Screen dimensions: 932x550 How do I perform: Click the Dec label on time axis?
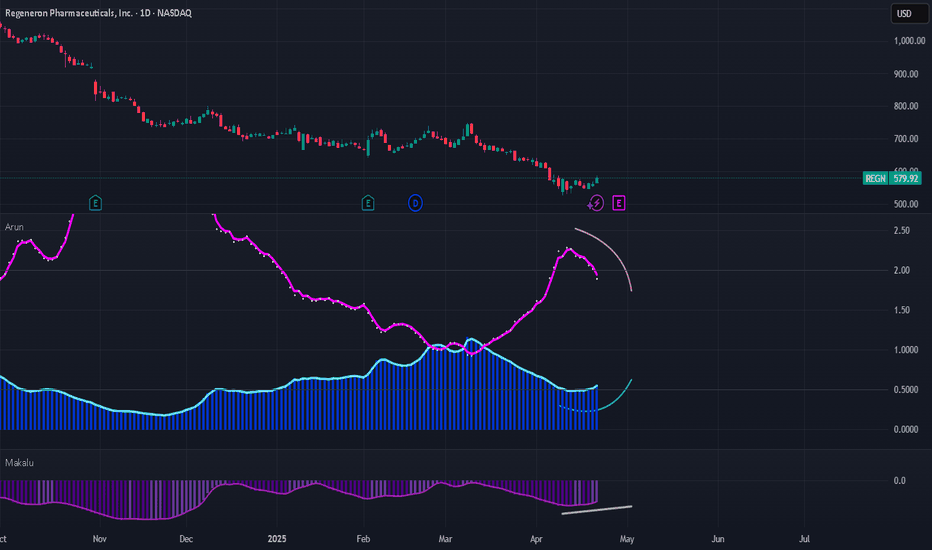point(186,539)
